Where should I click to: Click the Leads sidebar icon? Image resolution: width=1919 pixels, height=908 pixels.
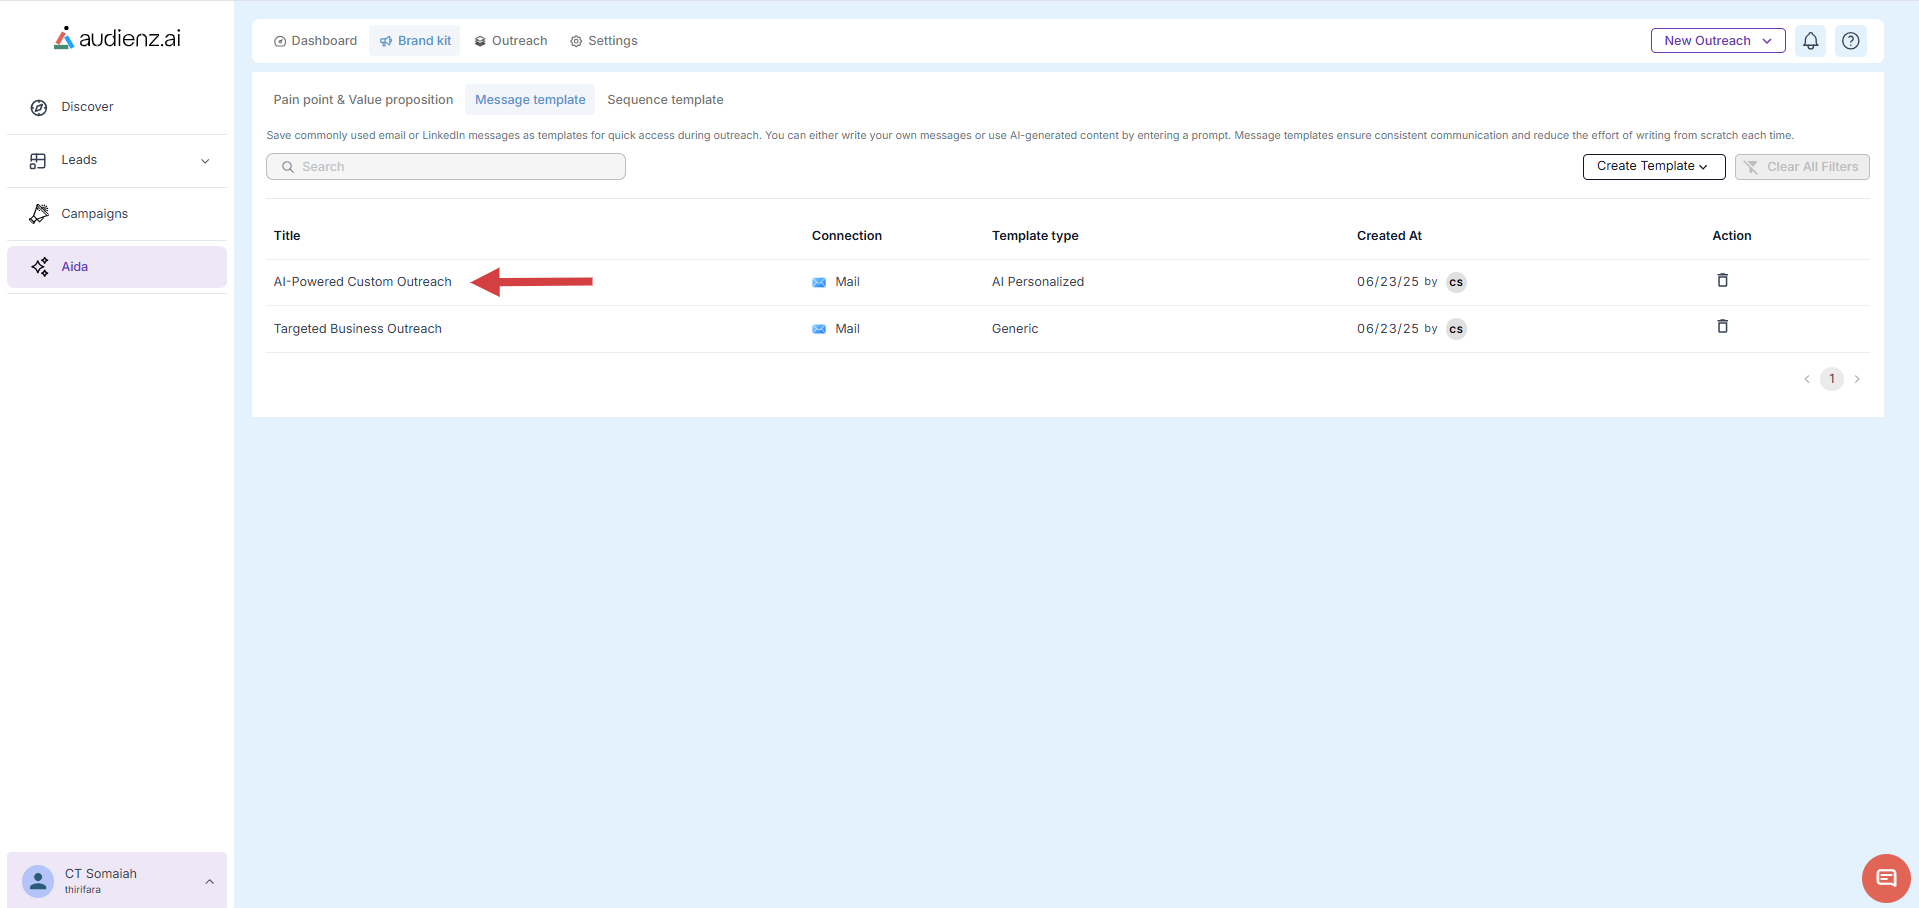(x=38, y=160)
